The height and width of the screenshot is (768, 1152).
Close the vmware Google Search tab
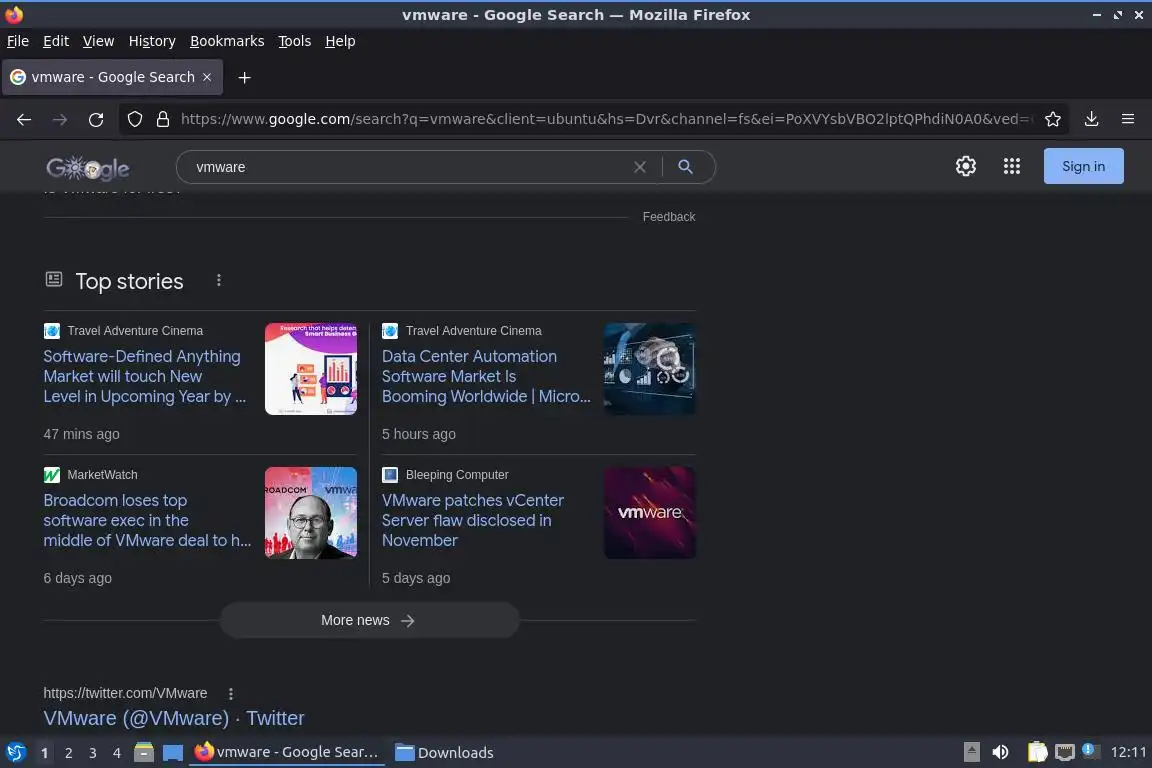point(207,77)
